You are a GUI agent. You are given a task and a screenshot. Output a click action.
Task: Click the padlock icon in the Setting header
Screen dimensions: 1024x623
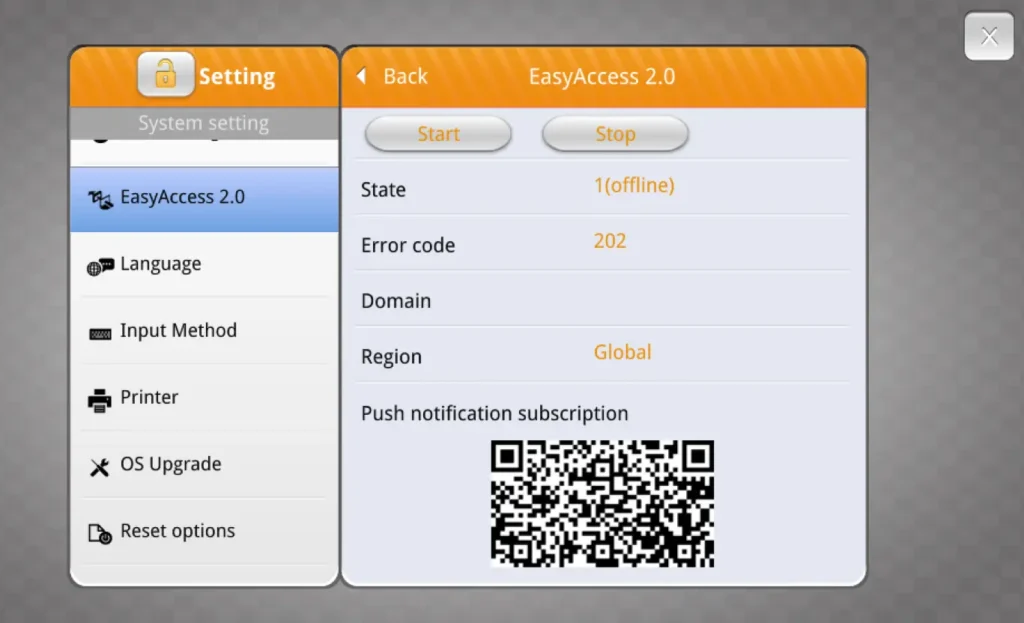164,73
